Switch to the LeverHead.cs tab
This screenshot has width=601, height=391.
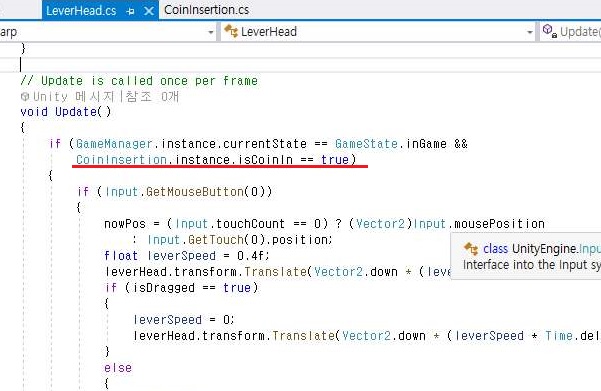81,10
